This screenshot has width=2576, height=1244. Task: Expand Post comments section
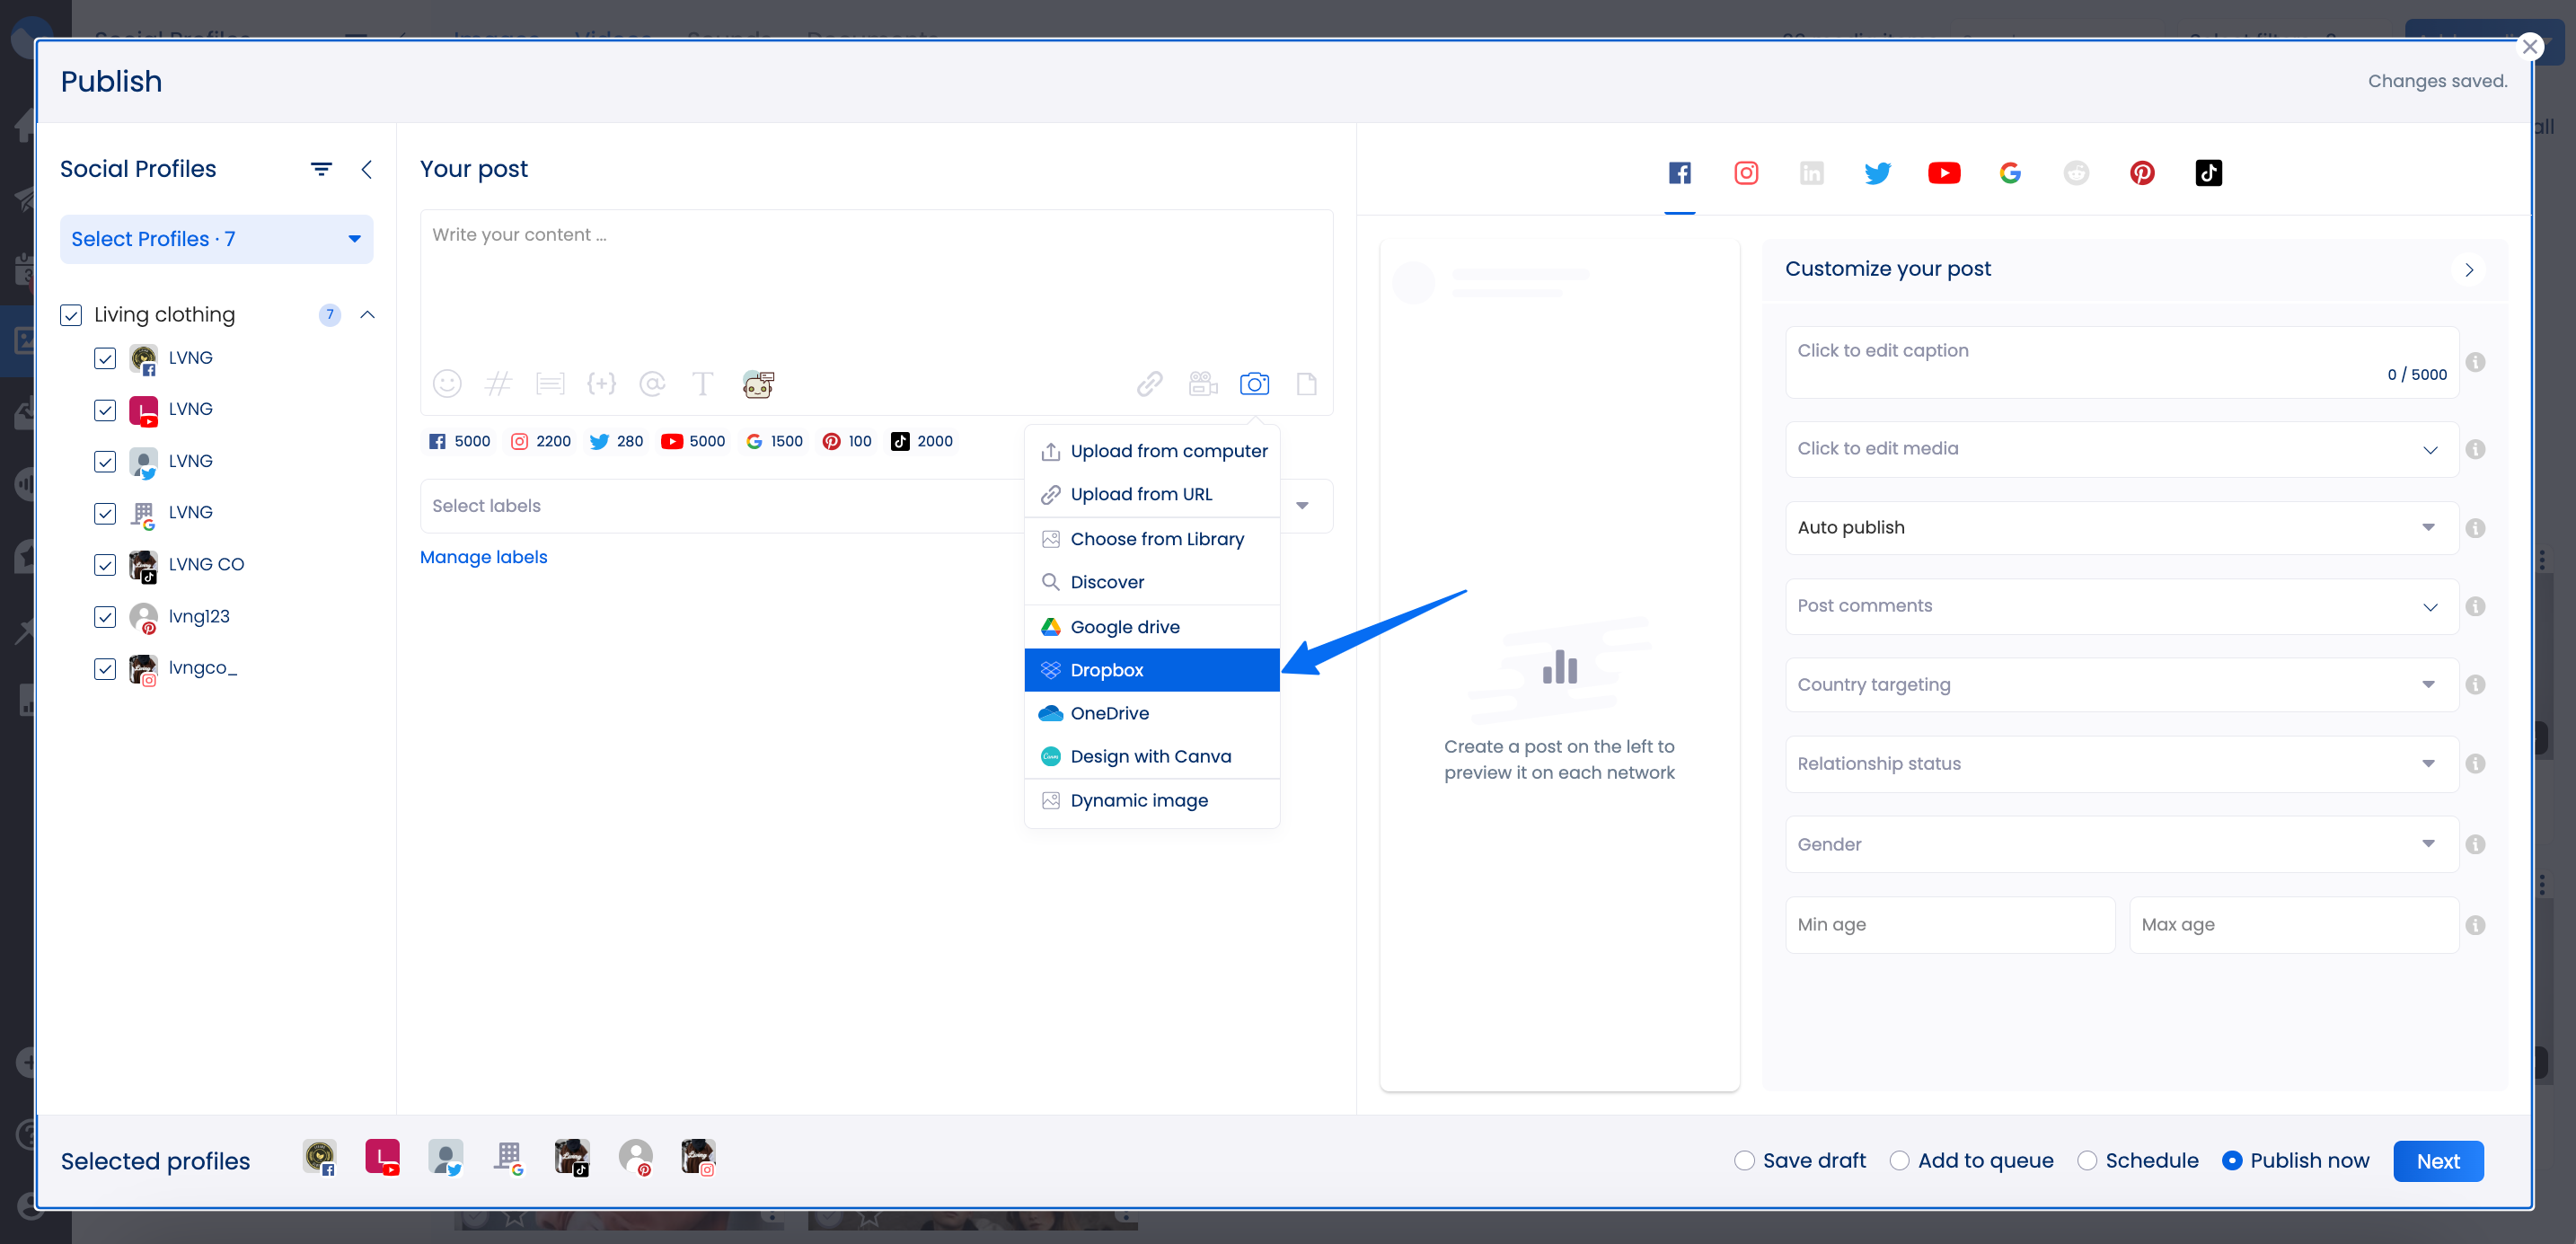point(2121,606)
